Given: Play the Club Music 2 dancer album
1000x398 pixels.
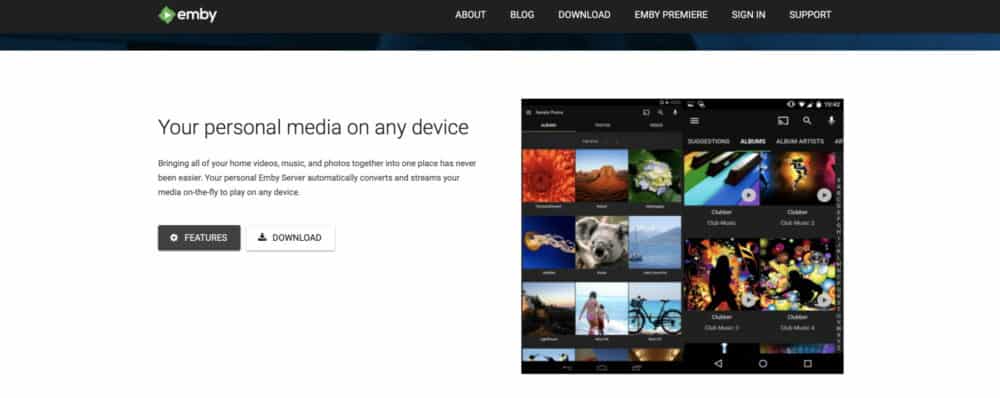Looking at the screenshot, I should (x=825, y=195).
